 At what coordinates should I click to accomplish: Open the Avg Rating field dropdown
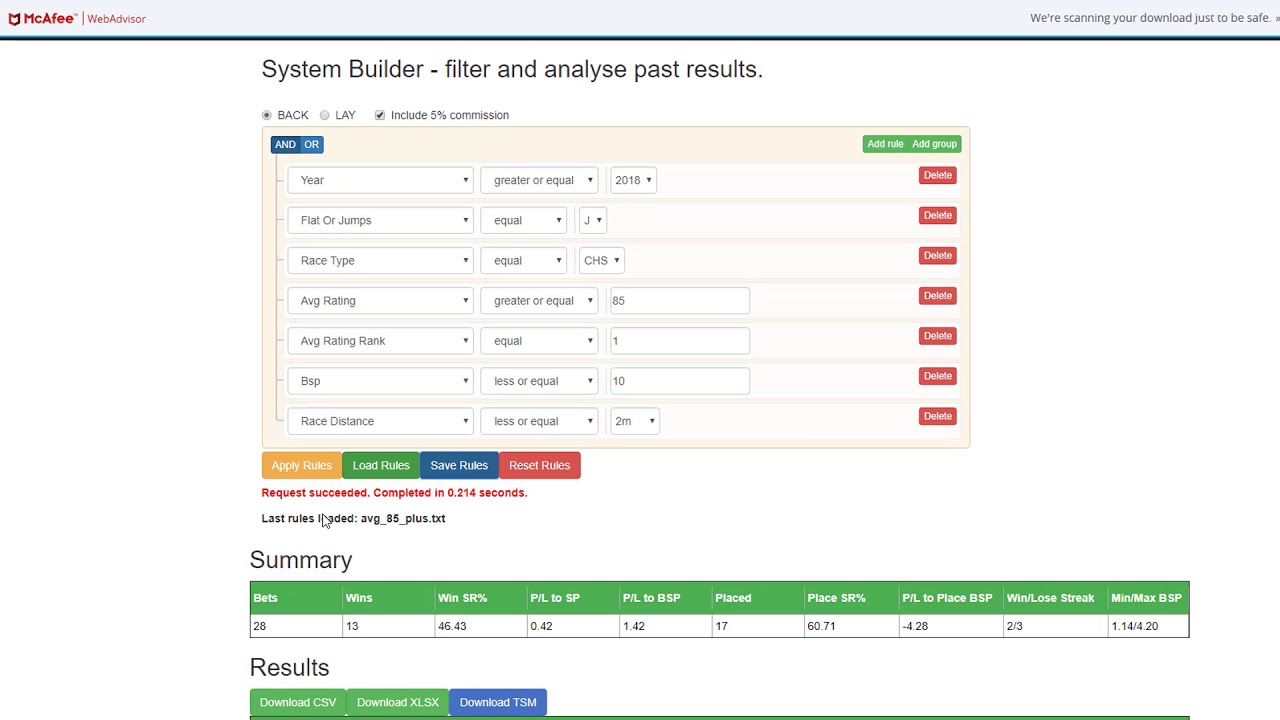pos(380,300)
